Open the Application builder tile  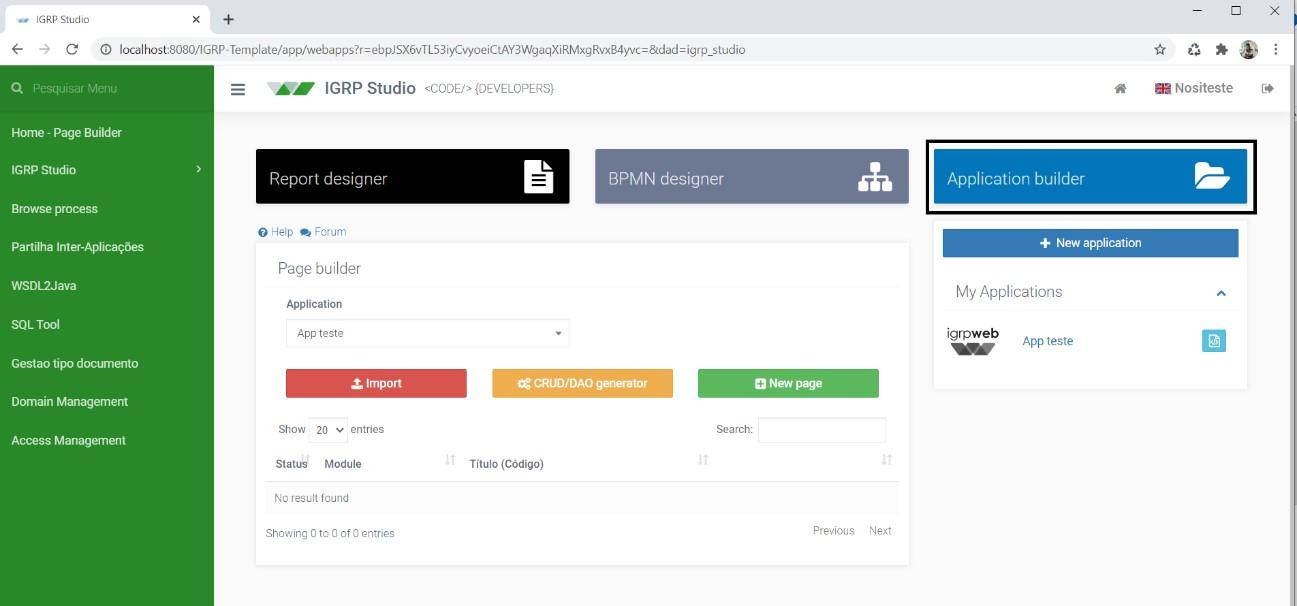(1091, 176)
